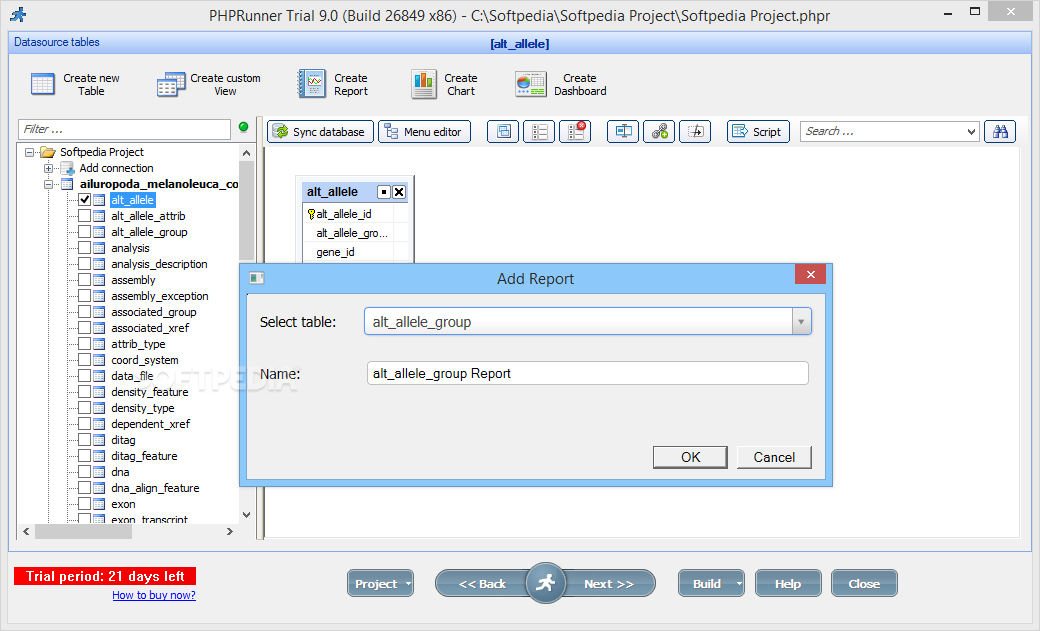Select ditag_feature in the table tree

click(144, 456)
